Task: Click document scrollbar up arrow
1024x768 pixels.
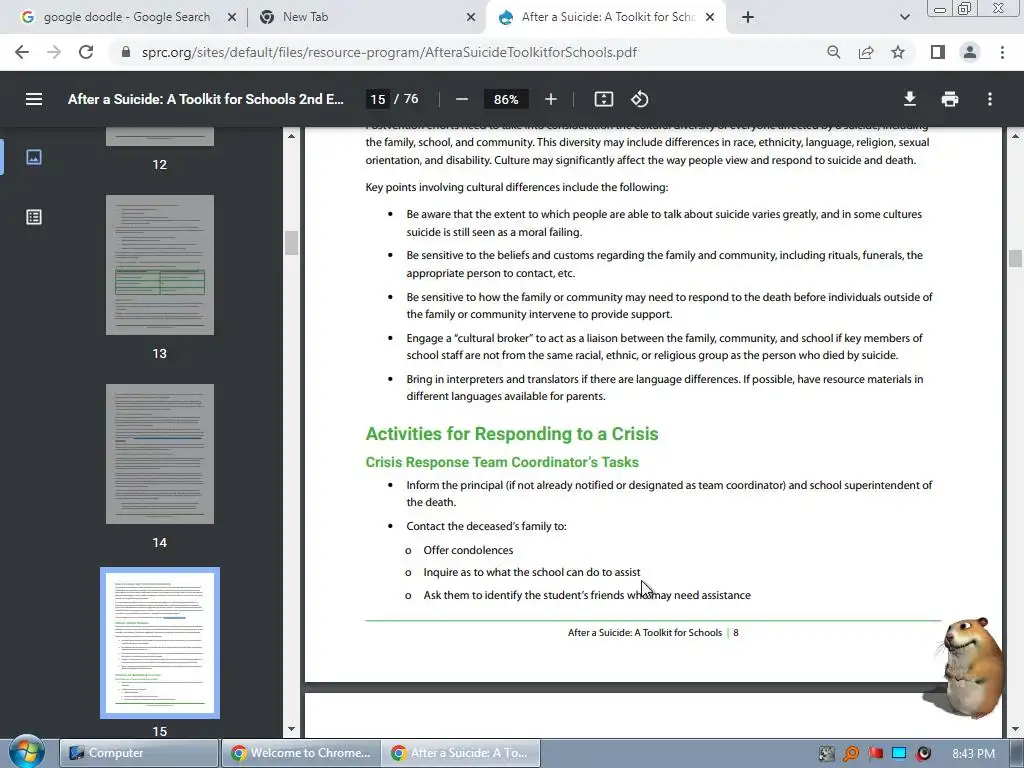Action: click(x=1015, y=136)
